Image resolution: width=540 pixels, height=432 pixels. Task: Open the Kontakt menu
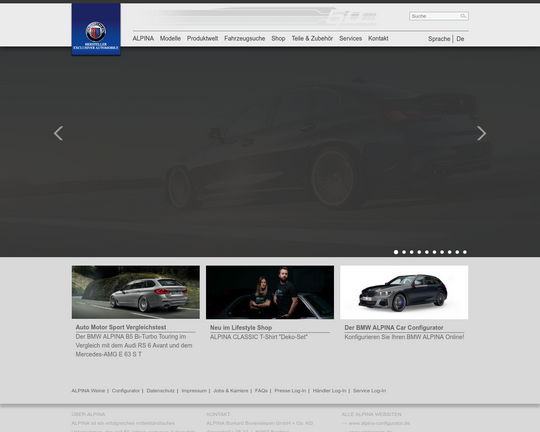378,39
